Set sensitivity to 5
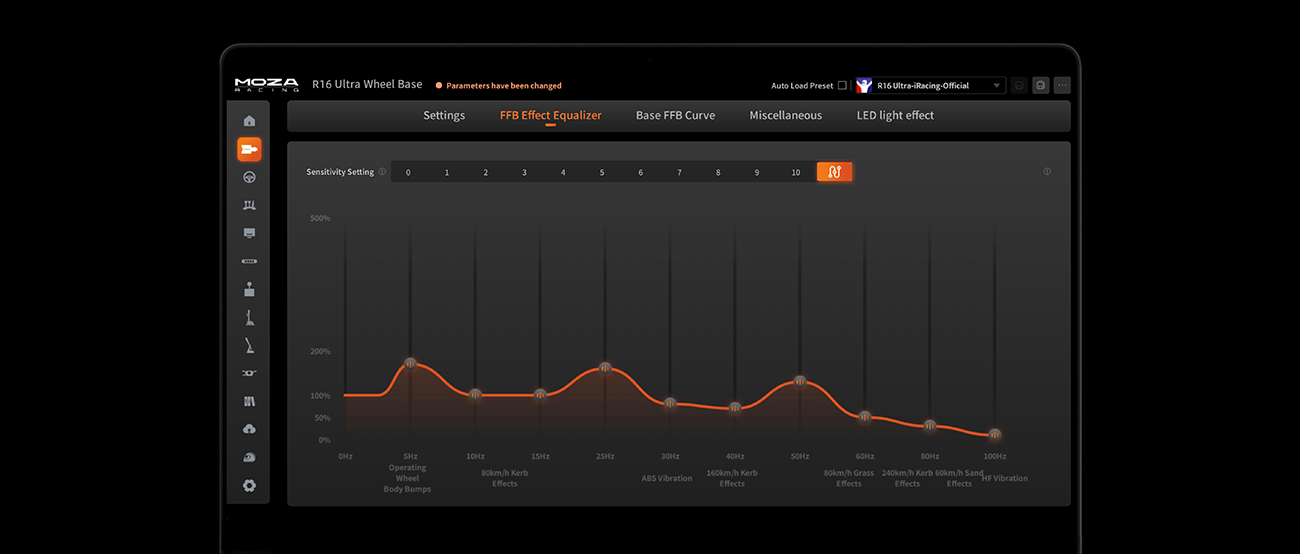 pyautogui.click(x=602, y=172)
